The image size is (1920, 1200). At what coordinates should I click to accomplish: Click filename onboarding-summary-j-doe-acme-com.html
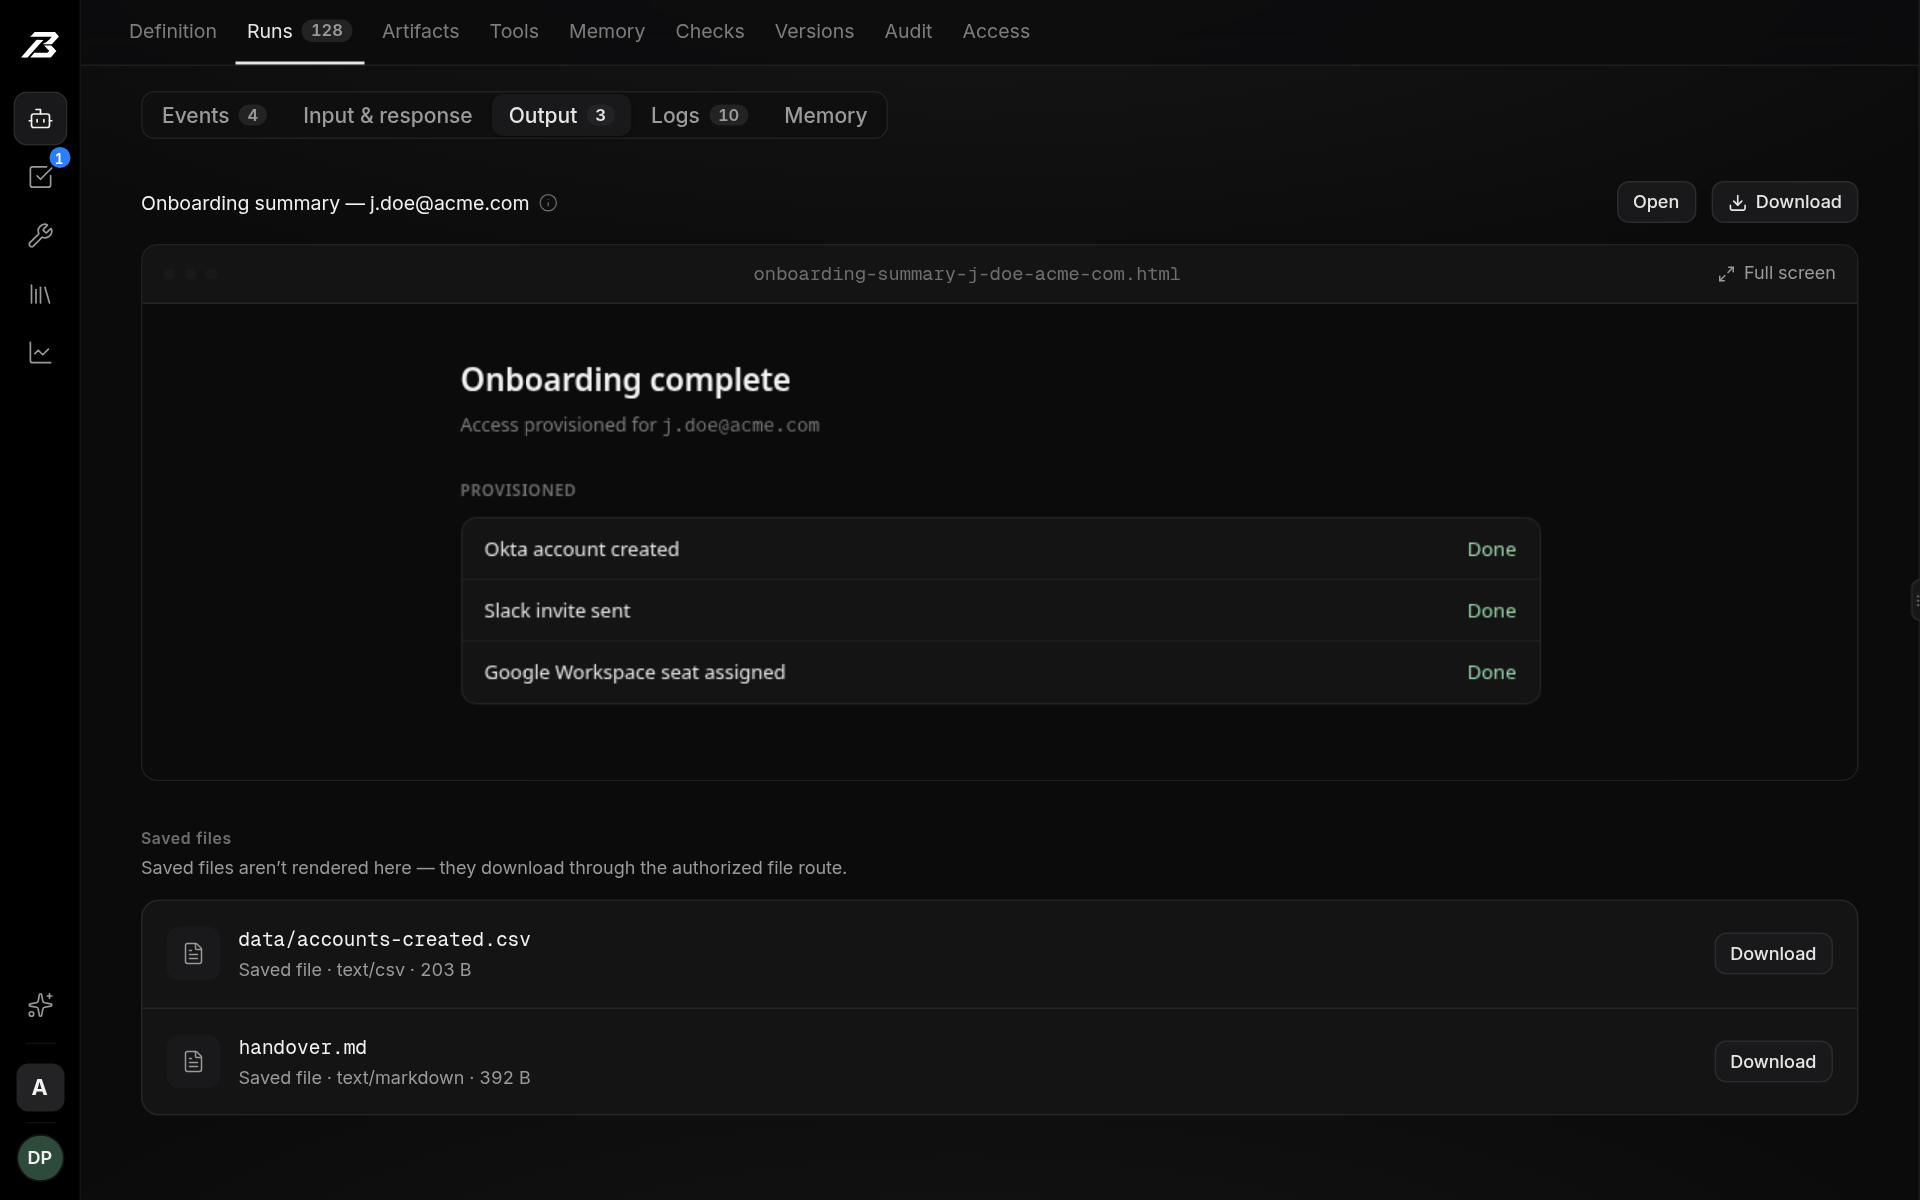click(966, 274)
